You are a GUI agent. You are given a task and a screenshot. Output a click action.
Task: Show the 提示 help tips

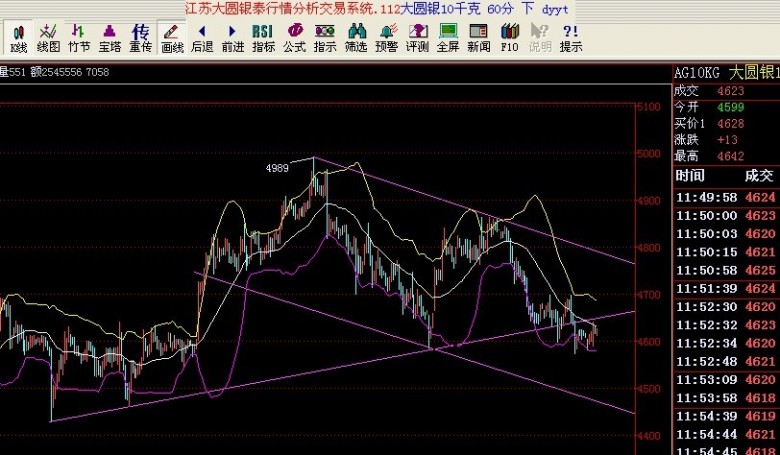[571, 38]
